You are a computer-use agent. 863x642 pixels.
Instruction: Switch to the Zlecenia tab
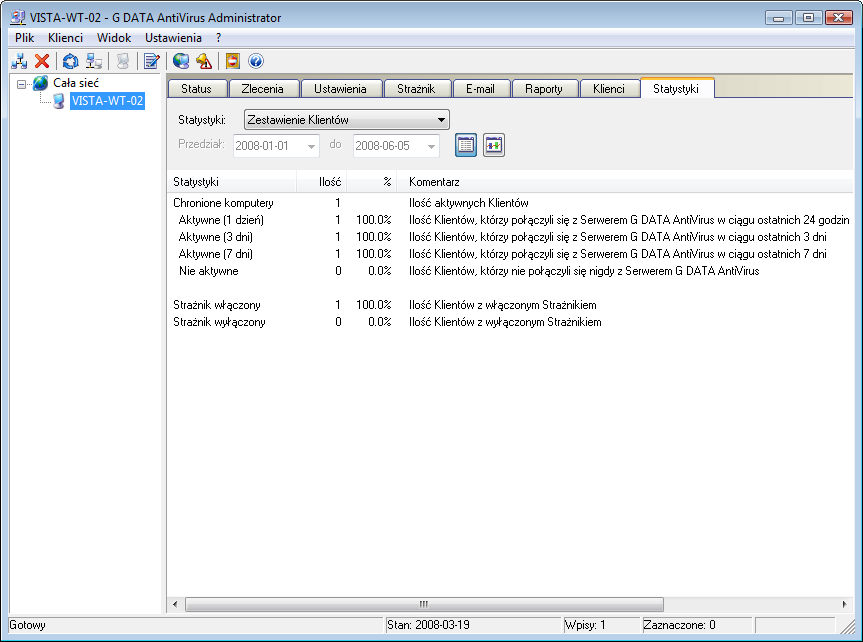click(x=263, y=89)
